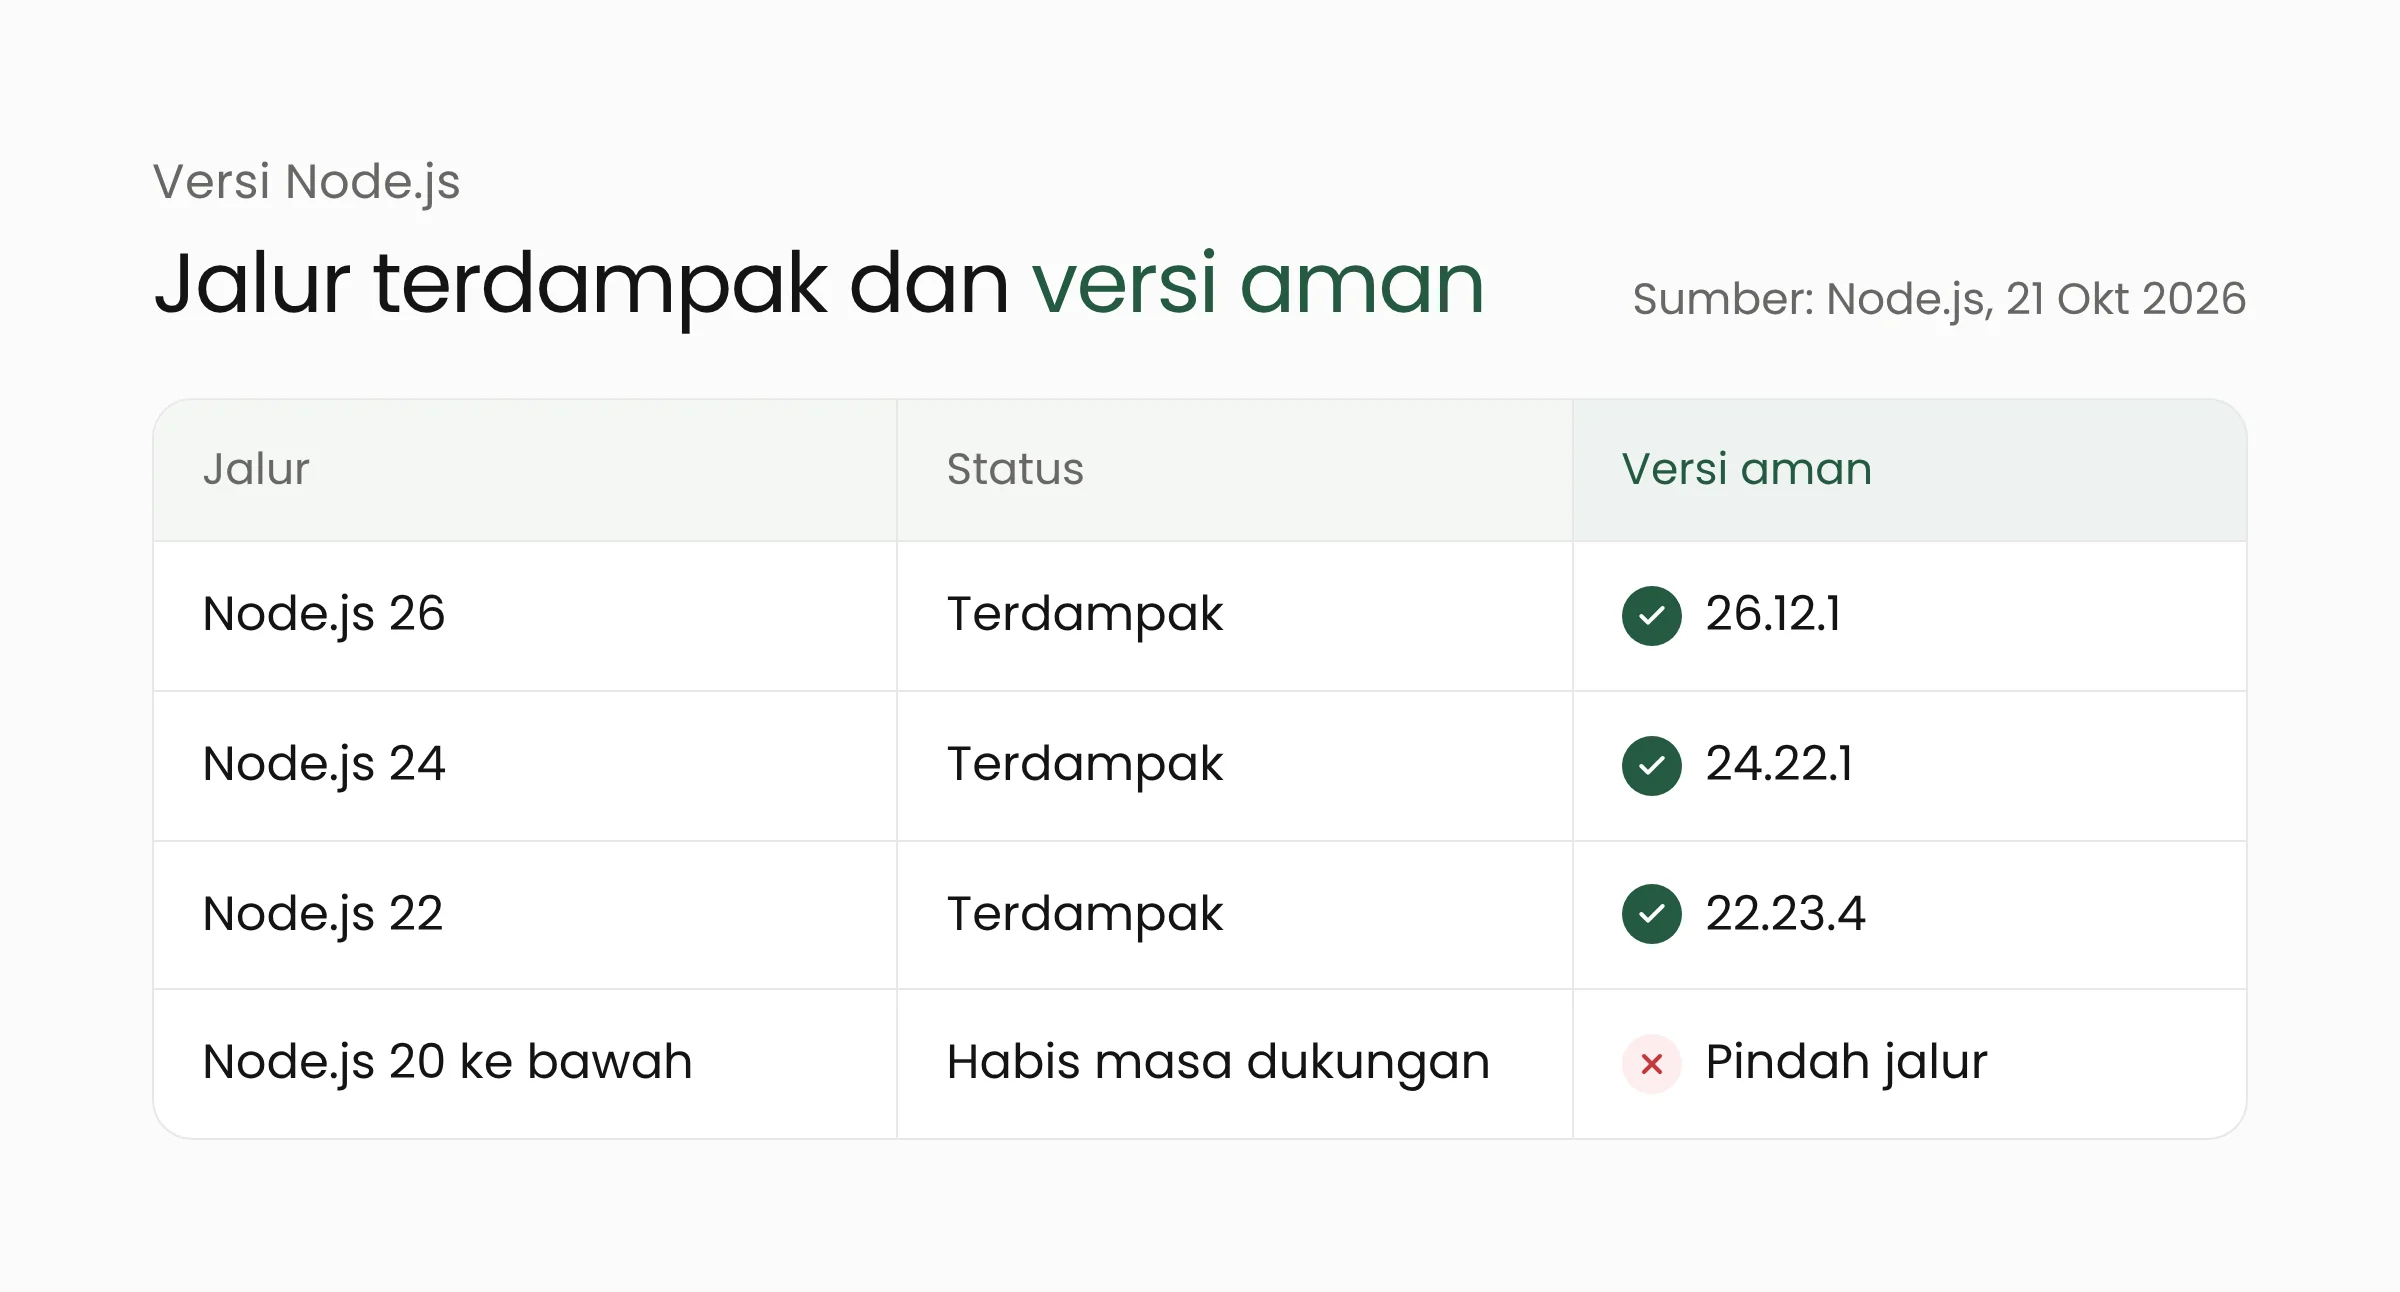
Task: Click the green checkmark icon beside 26.12.1
Action: coord(1651,615)
